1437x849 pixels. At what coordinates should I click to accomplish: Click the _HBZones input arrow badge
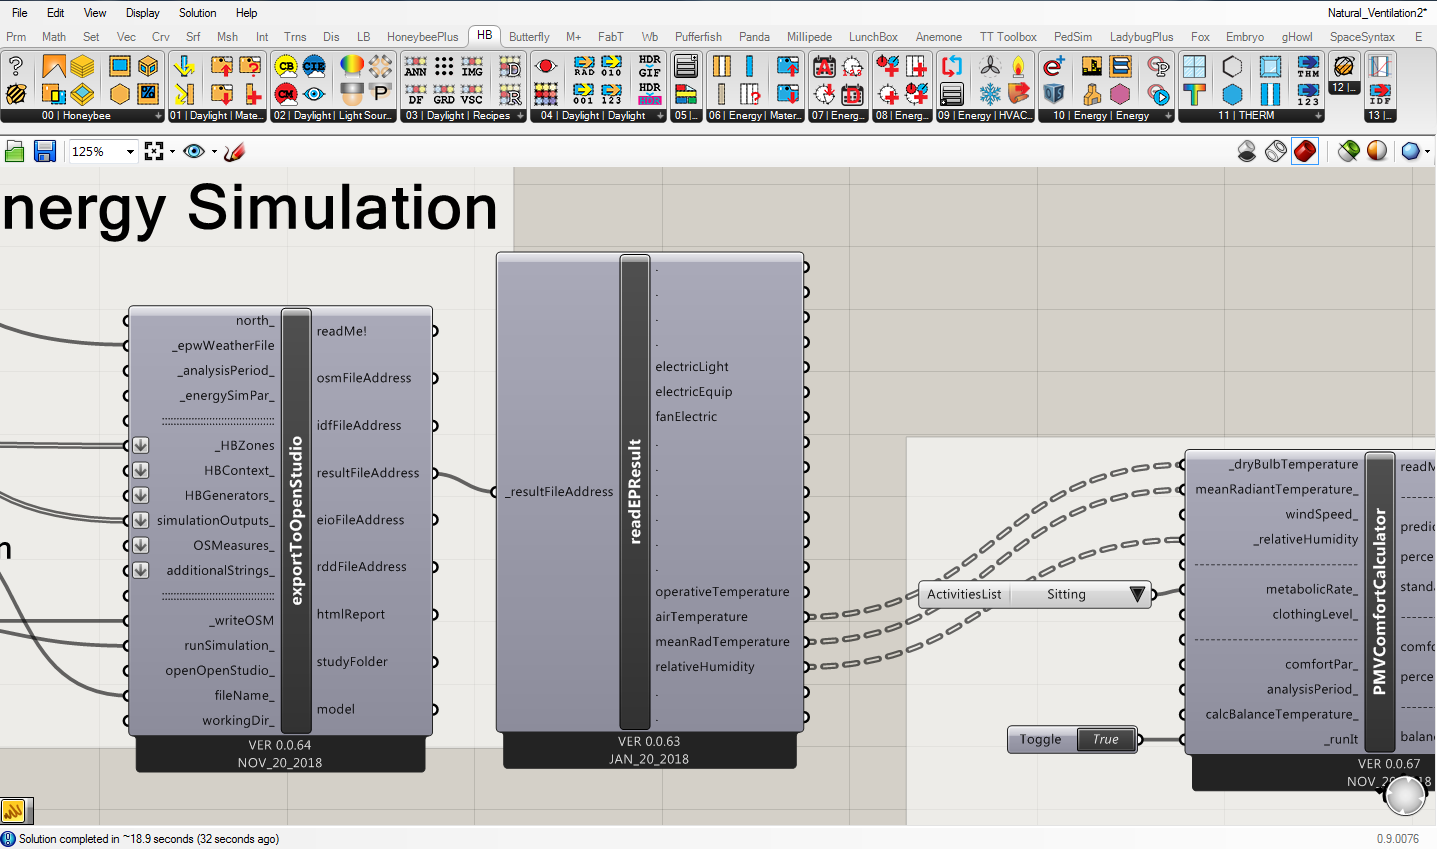tap(141, 445)
